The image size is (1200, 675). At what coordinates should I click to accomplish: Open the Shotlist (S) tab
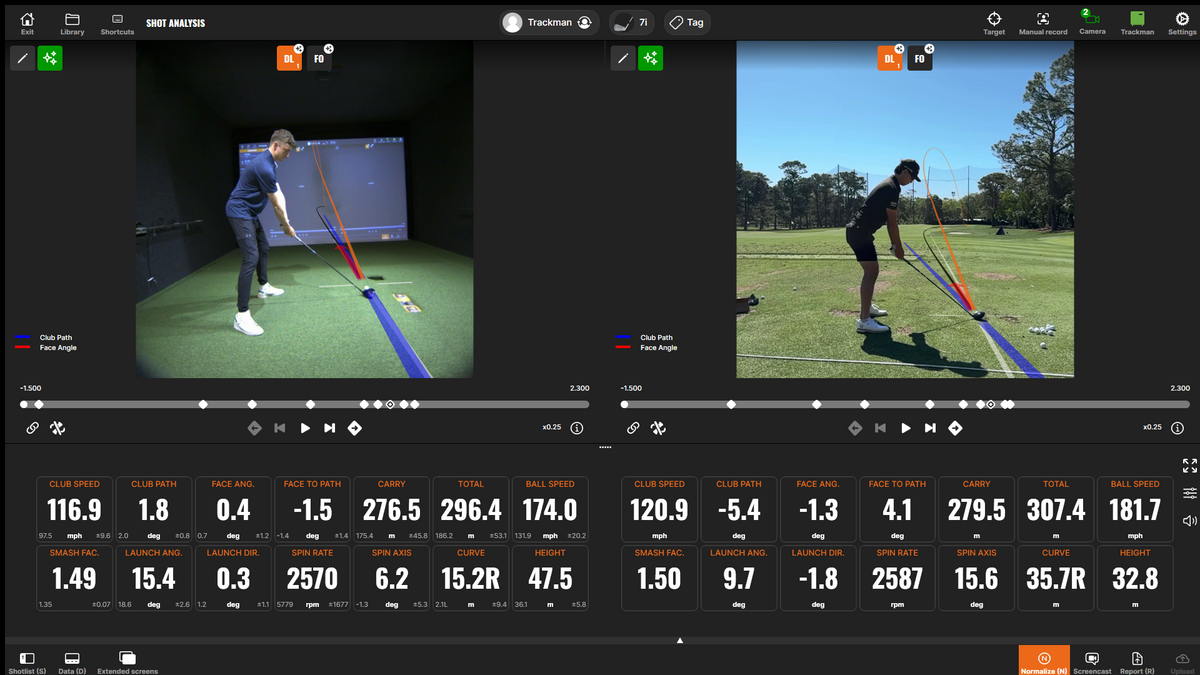click(x=27, y=661)
